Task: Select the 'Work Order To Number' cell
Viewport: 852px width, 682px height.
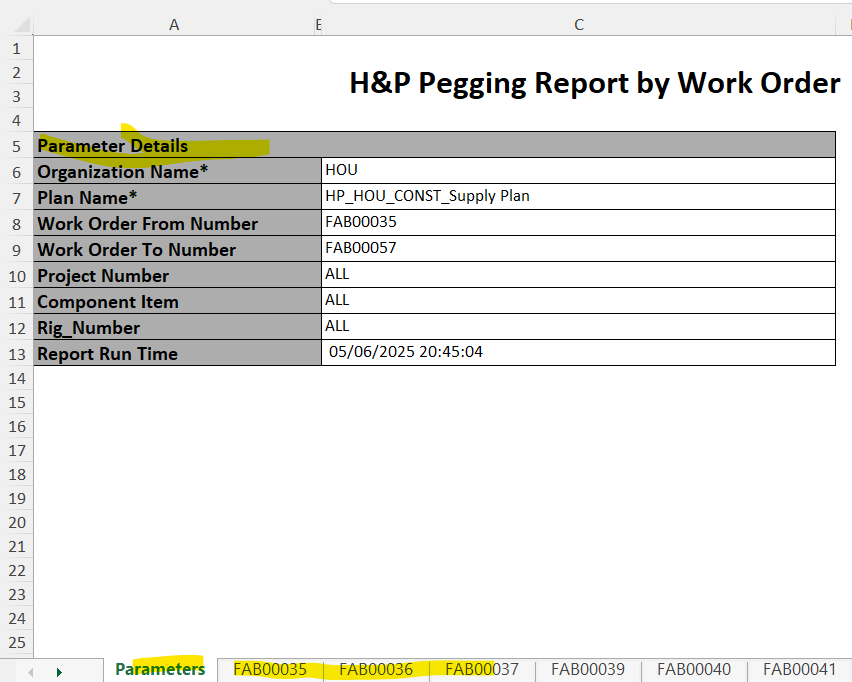Action: [178, 249]
